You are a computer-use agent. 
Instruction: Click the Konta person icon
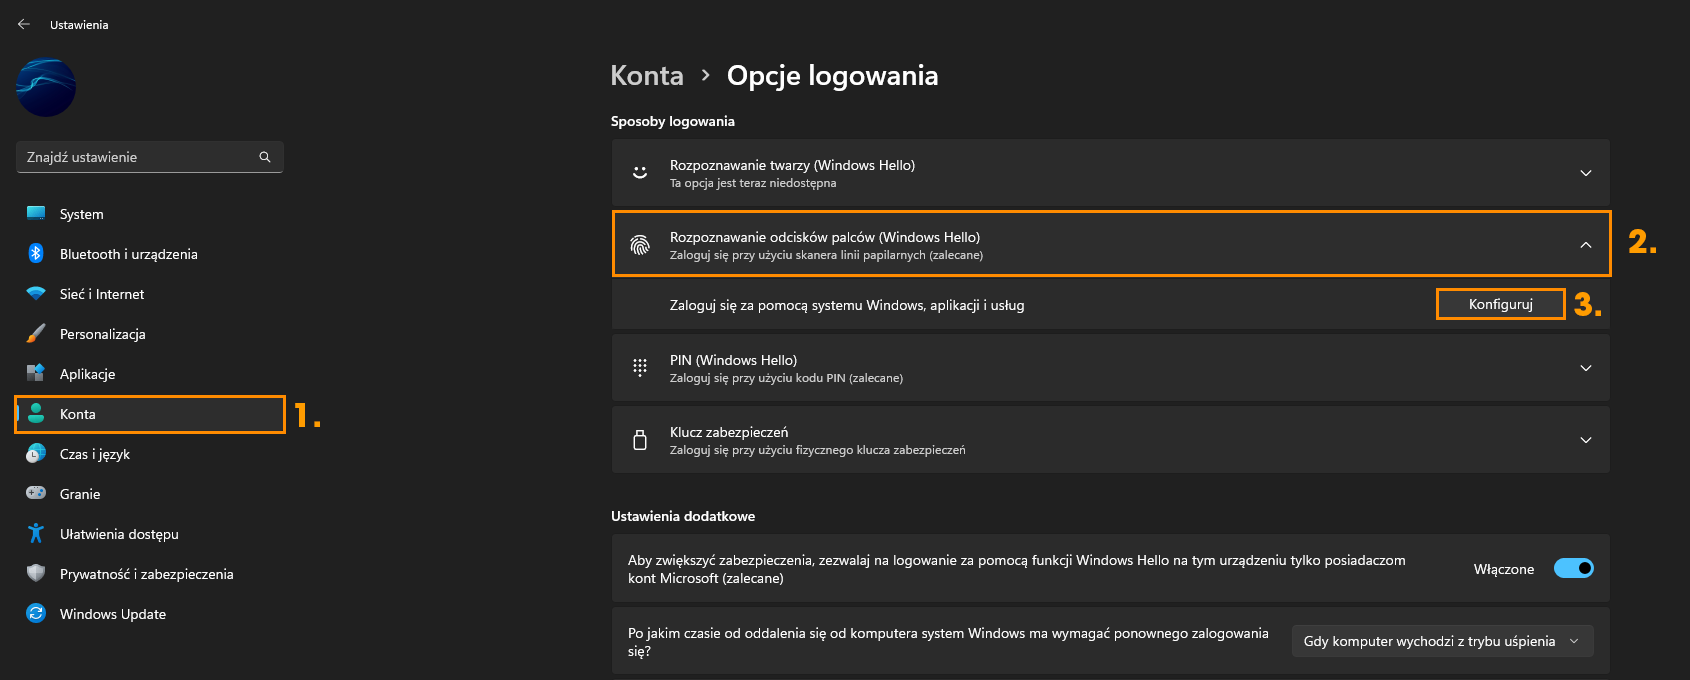click(x=36, y=414)
